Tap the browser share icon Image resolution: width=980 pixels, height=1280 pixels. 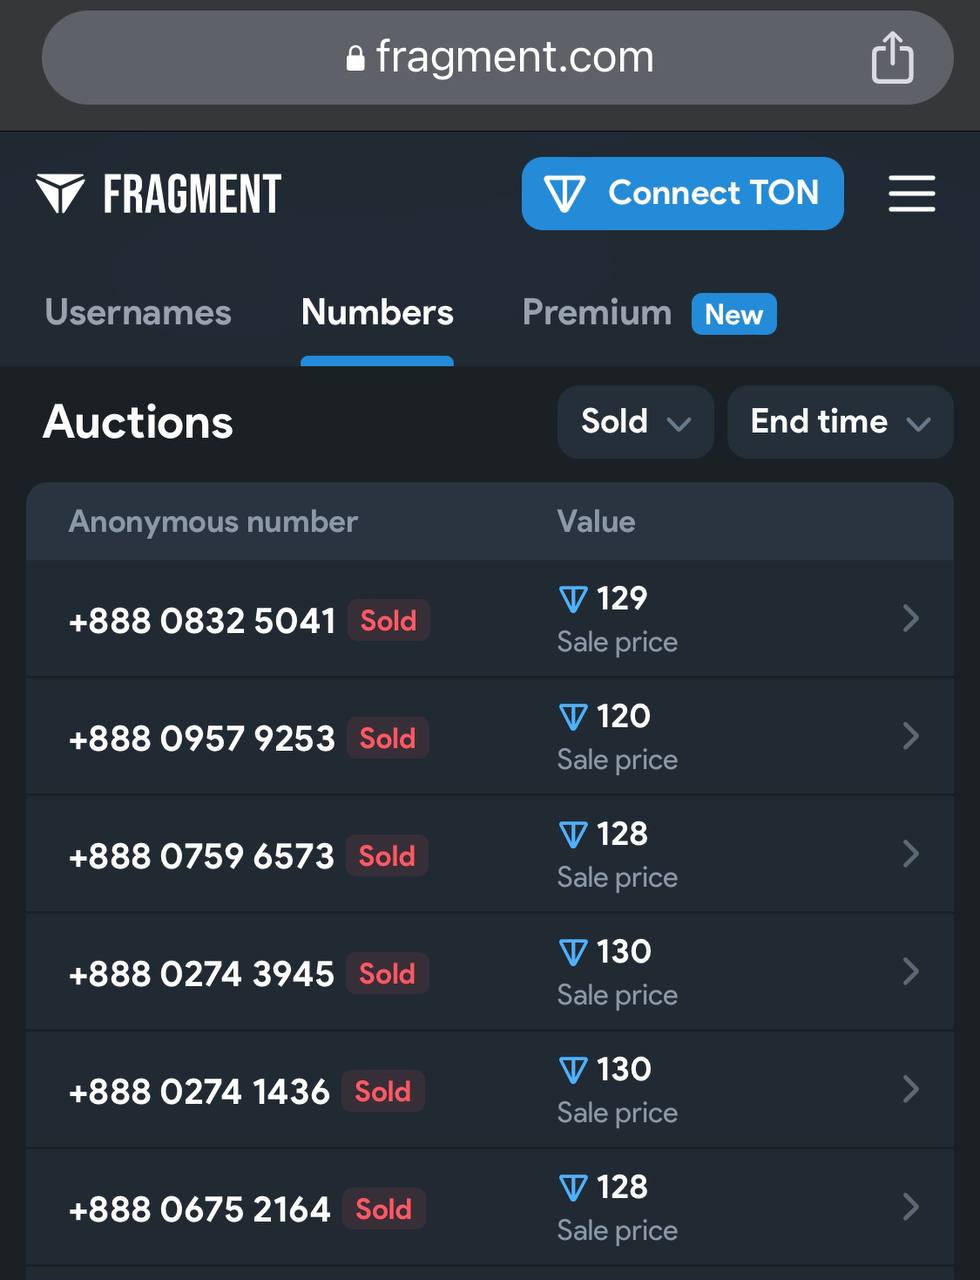[892, 56]
